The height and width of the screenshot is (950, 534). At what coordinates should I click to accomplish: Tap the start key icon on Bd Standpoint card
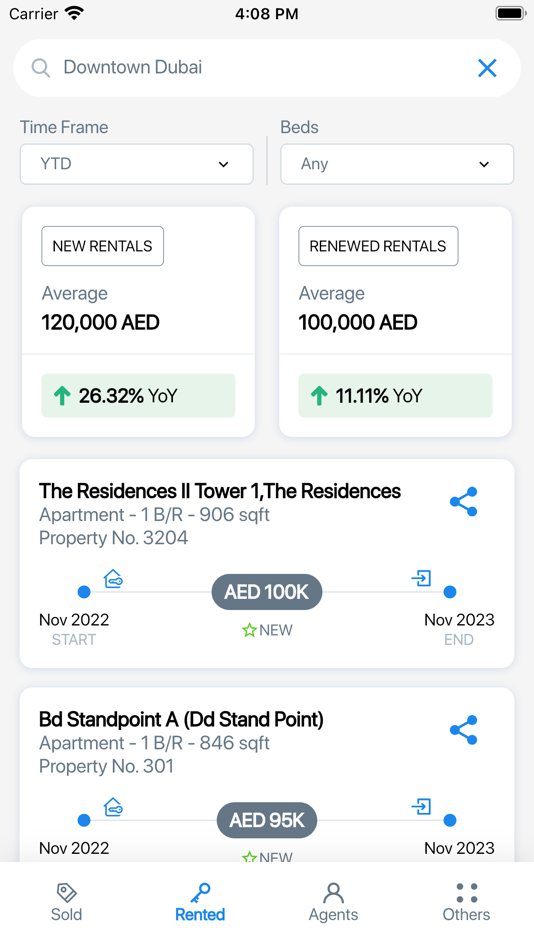[113, 807]
